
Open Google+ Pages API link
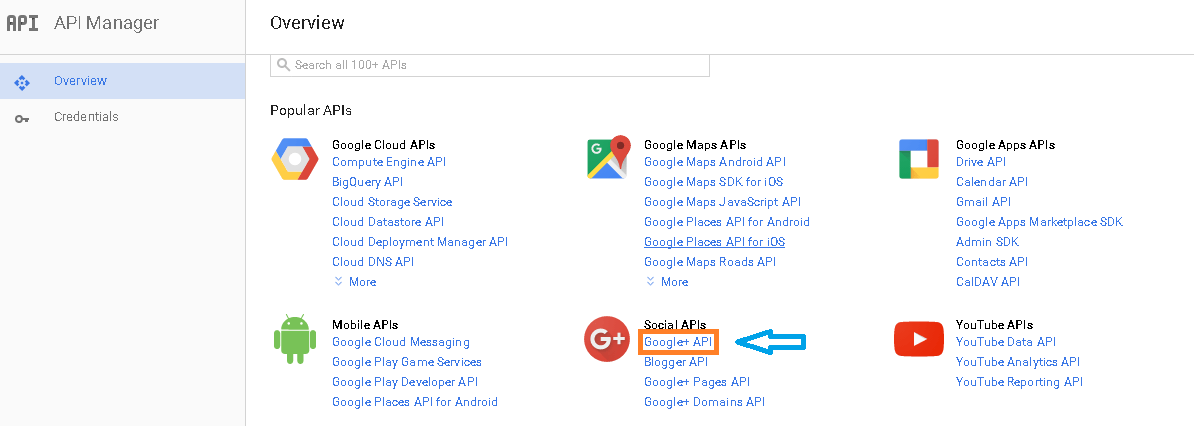coord(698,382)
